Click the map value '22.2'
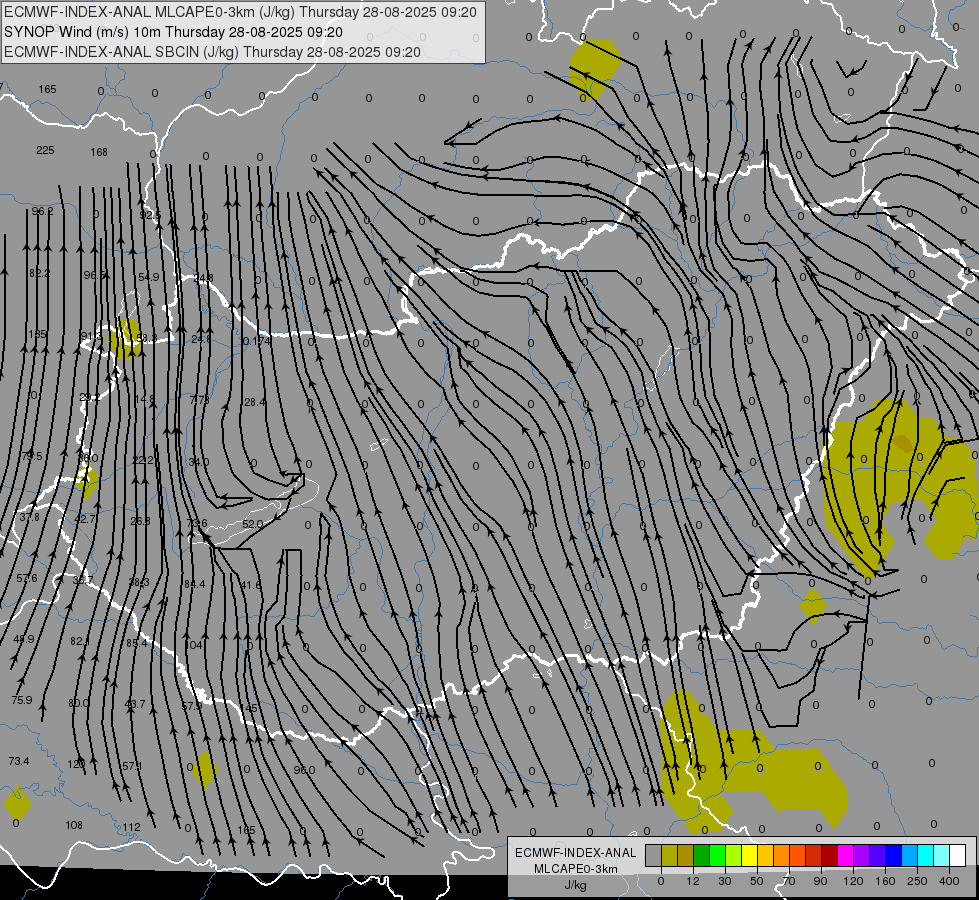 (143, 460)
